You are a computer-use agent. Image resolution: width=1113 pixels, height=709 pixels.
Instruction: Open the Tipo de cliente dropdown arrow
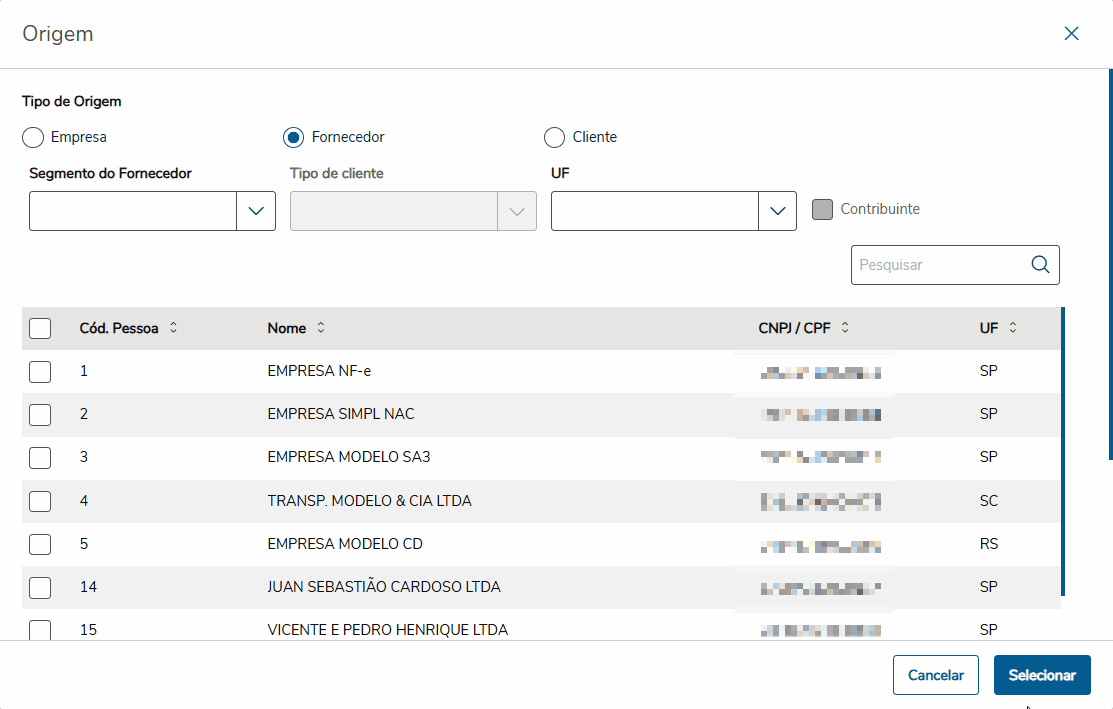pos(517,211)
